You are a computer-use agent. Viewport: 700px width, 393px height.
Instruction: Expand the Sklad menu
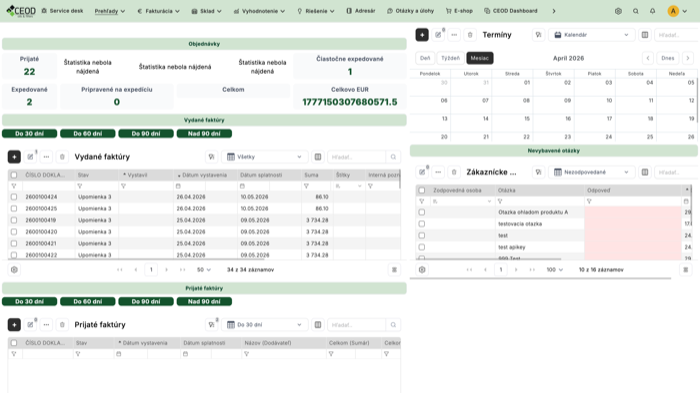(x=206, y=11)
